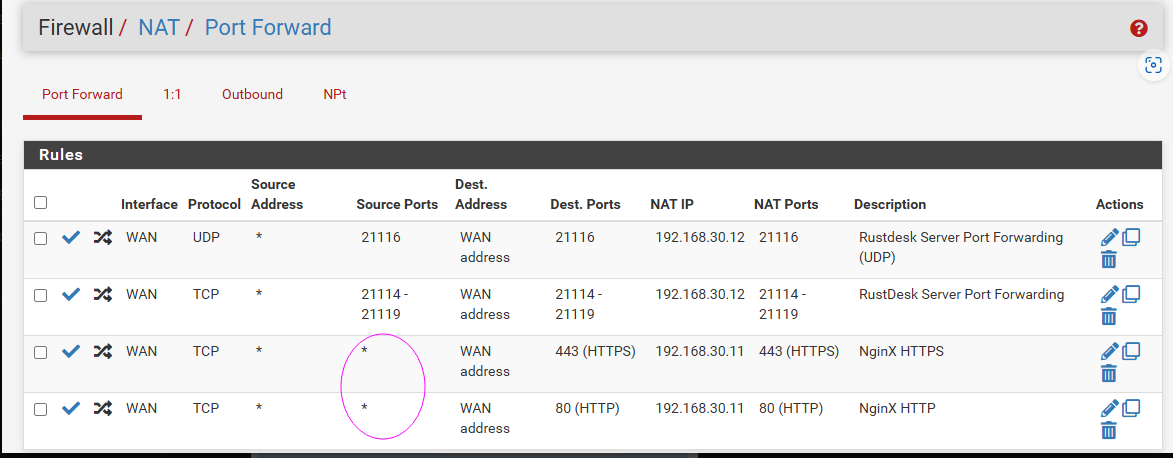Copy the NginX HTTP rule
Image resolution: width=1173 pixels, height=458 pixels.
pyautogui.click(x=1130, y=409)
